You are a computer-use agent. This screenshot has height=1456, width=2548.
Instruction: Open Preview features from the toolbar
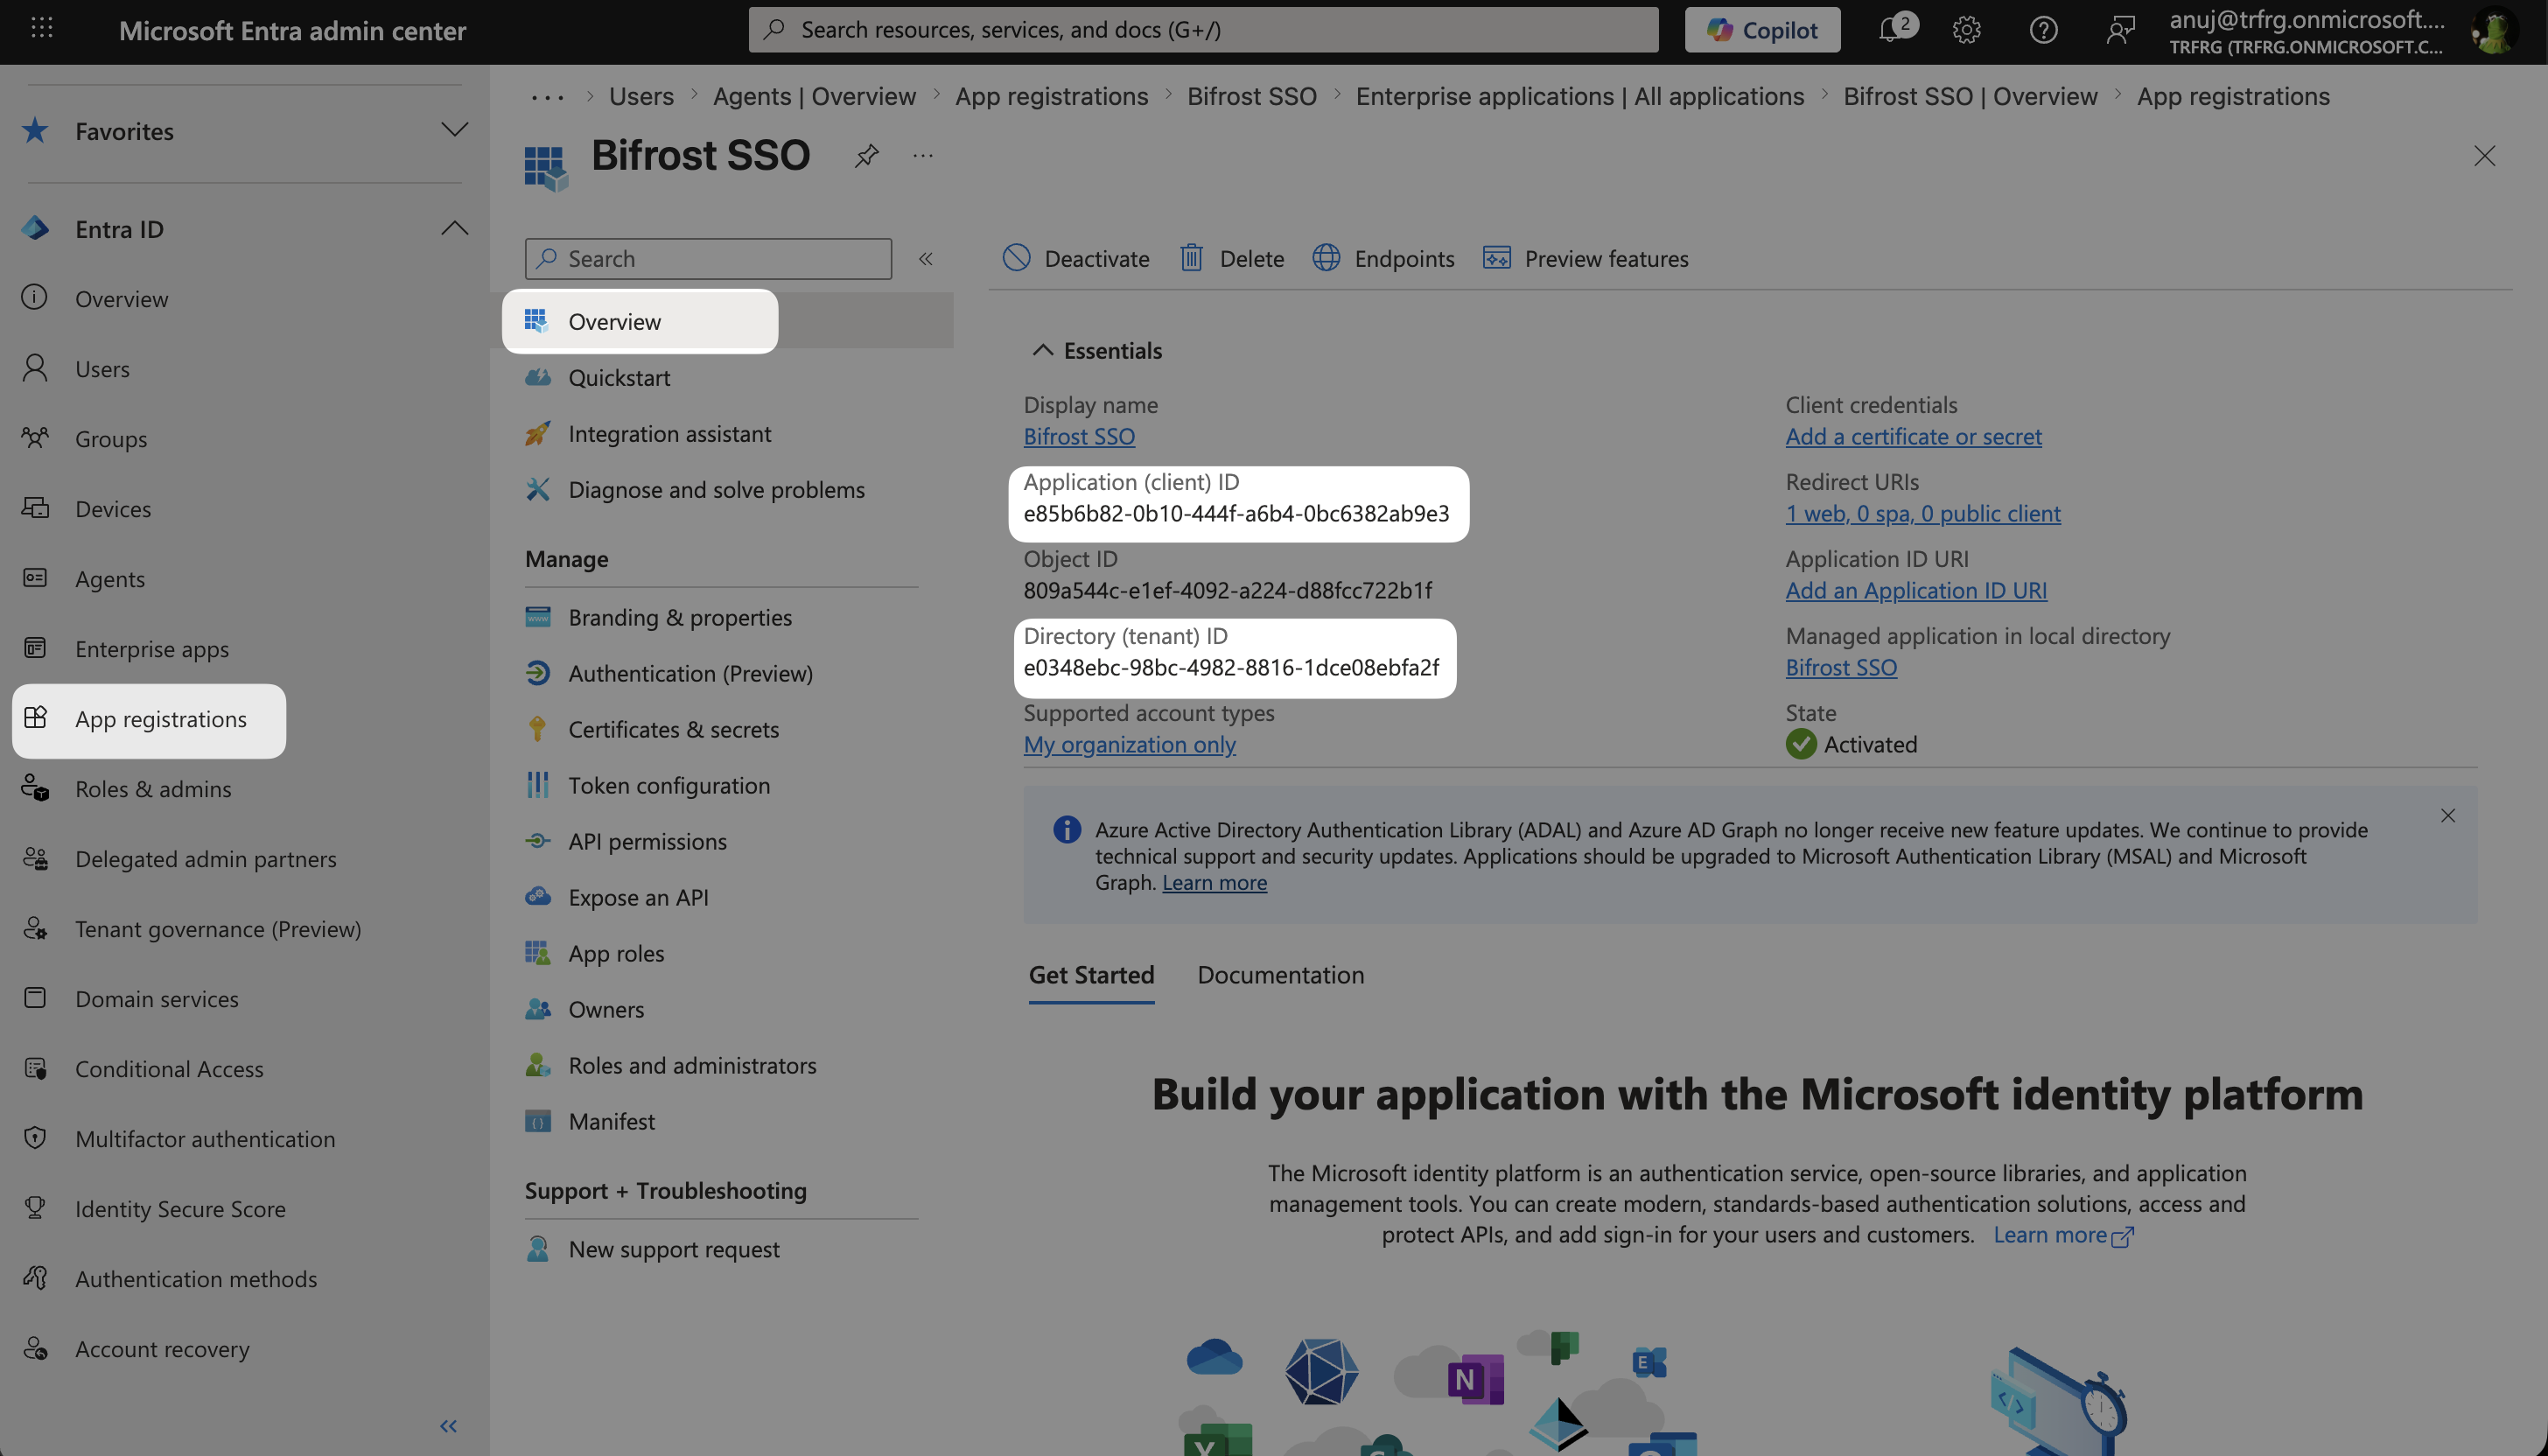[1586, 258]
